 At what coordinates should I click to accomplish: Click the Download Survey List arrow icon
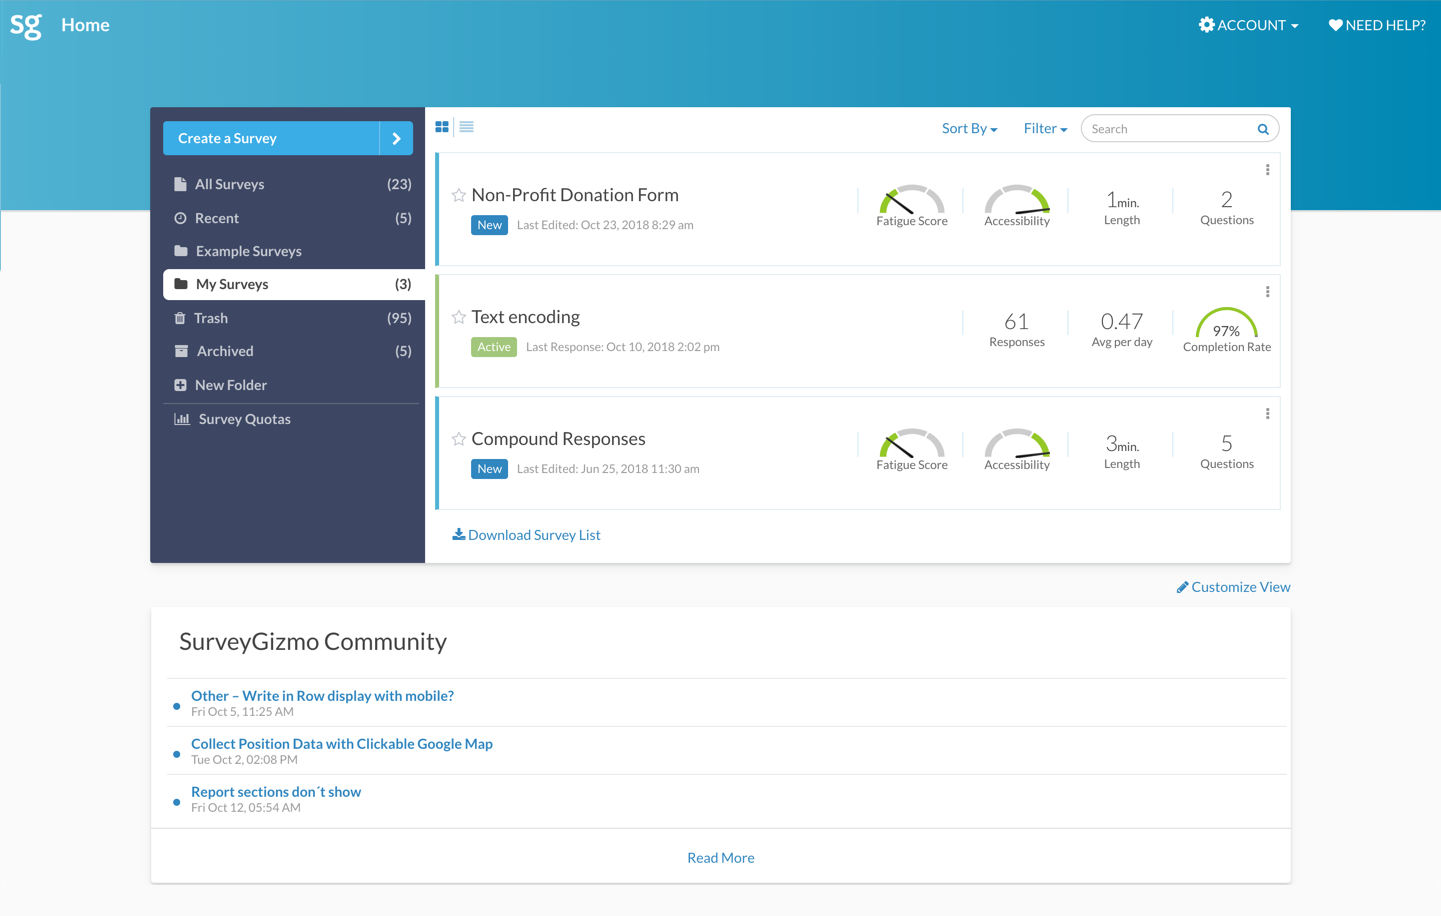click(458, 534)
